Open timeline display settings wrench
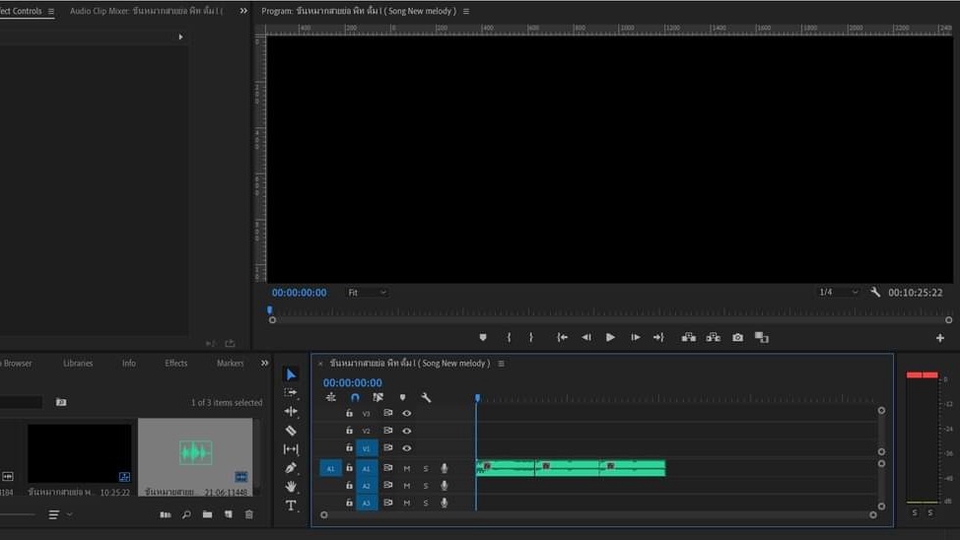Image resolution: width=960 pixels, height=540 pixels. [426, 398]
